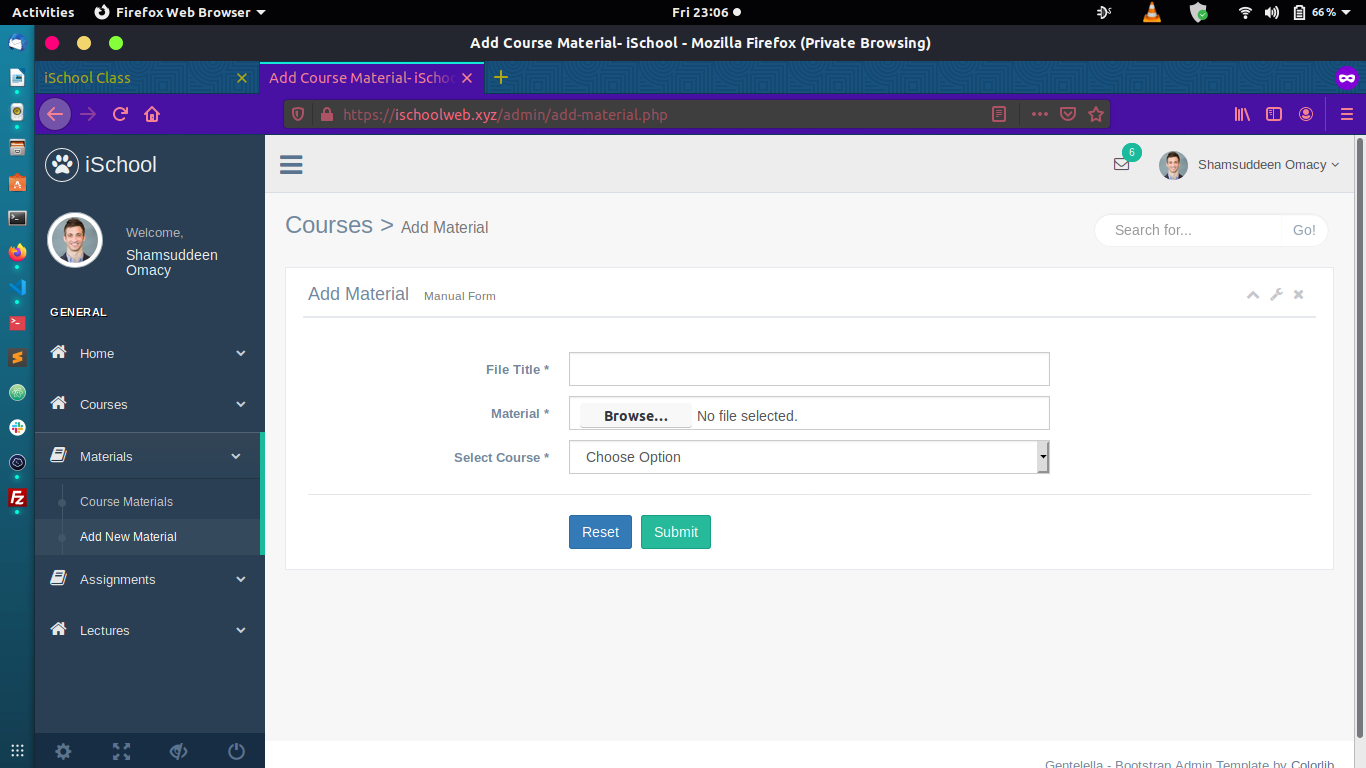Browse for a material file

tap(636, 416)
